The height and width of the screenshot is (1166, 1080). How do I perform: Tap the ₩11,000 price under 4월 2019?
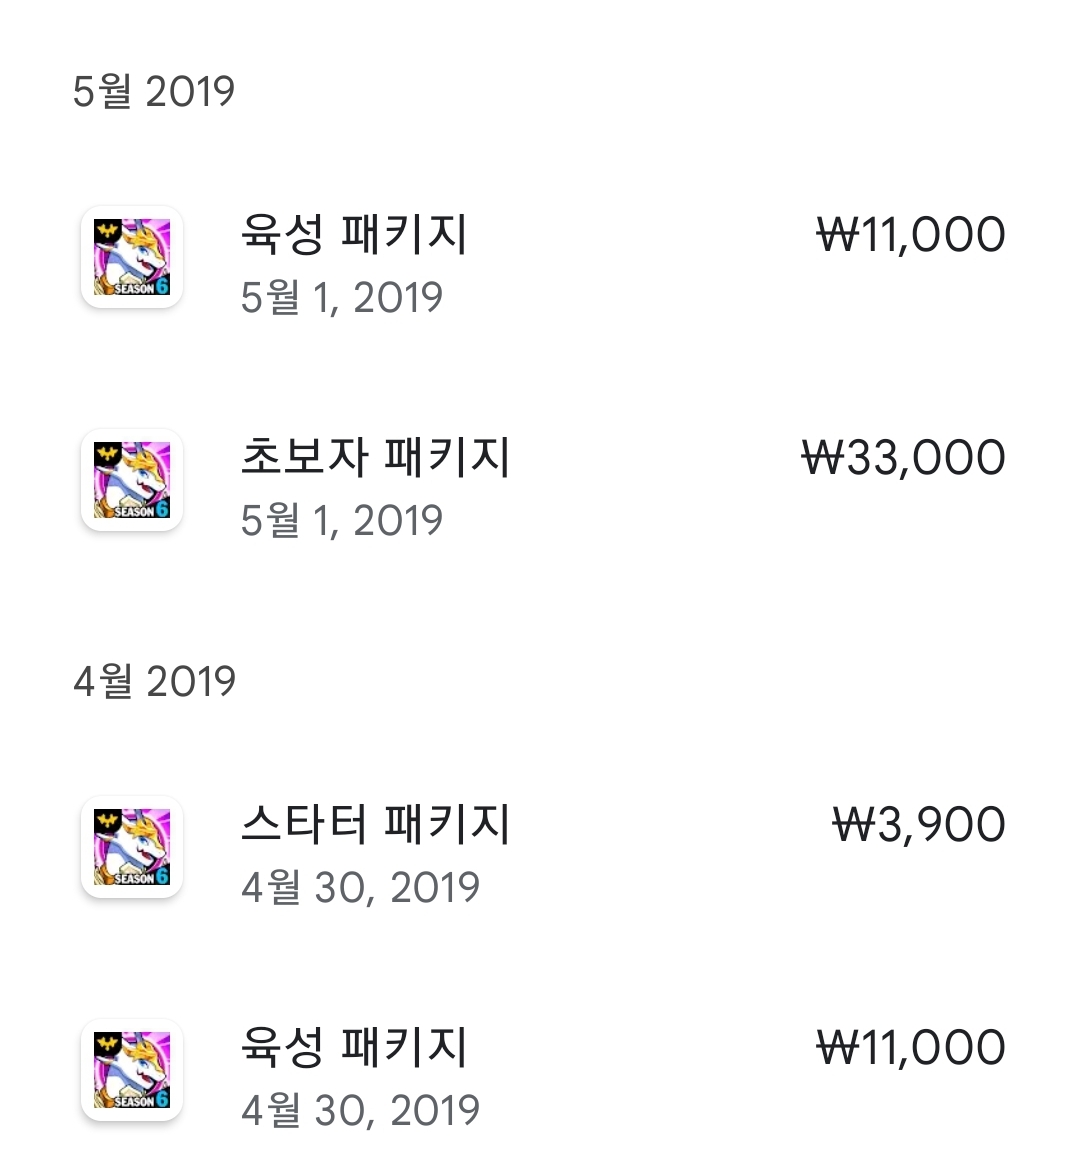coord(911,1048)
